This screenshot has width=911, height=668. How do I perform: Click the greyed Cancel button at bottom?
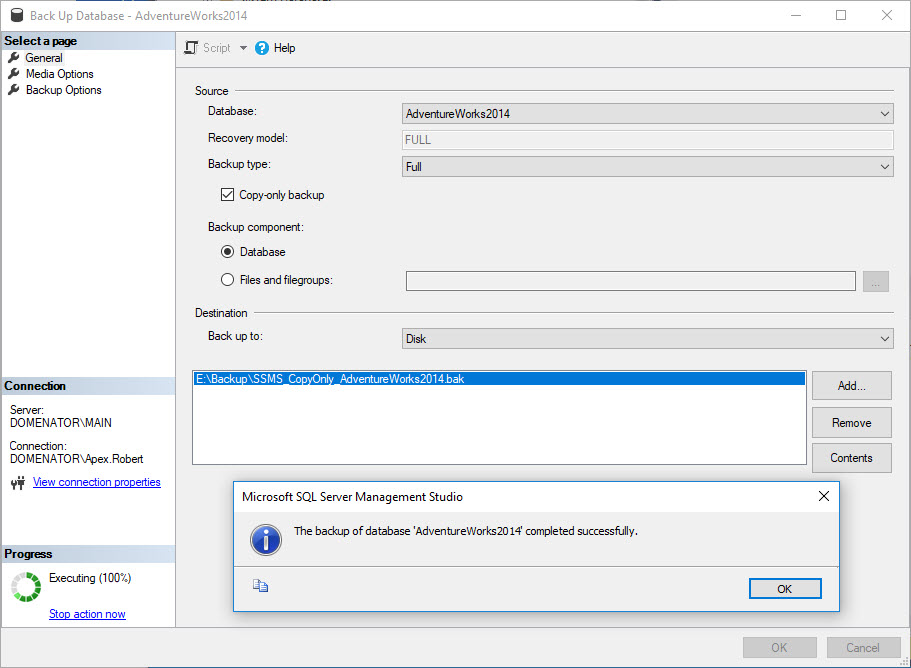tap(863, 648)
